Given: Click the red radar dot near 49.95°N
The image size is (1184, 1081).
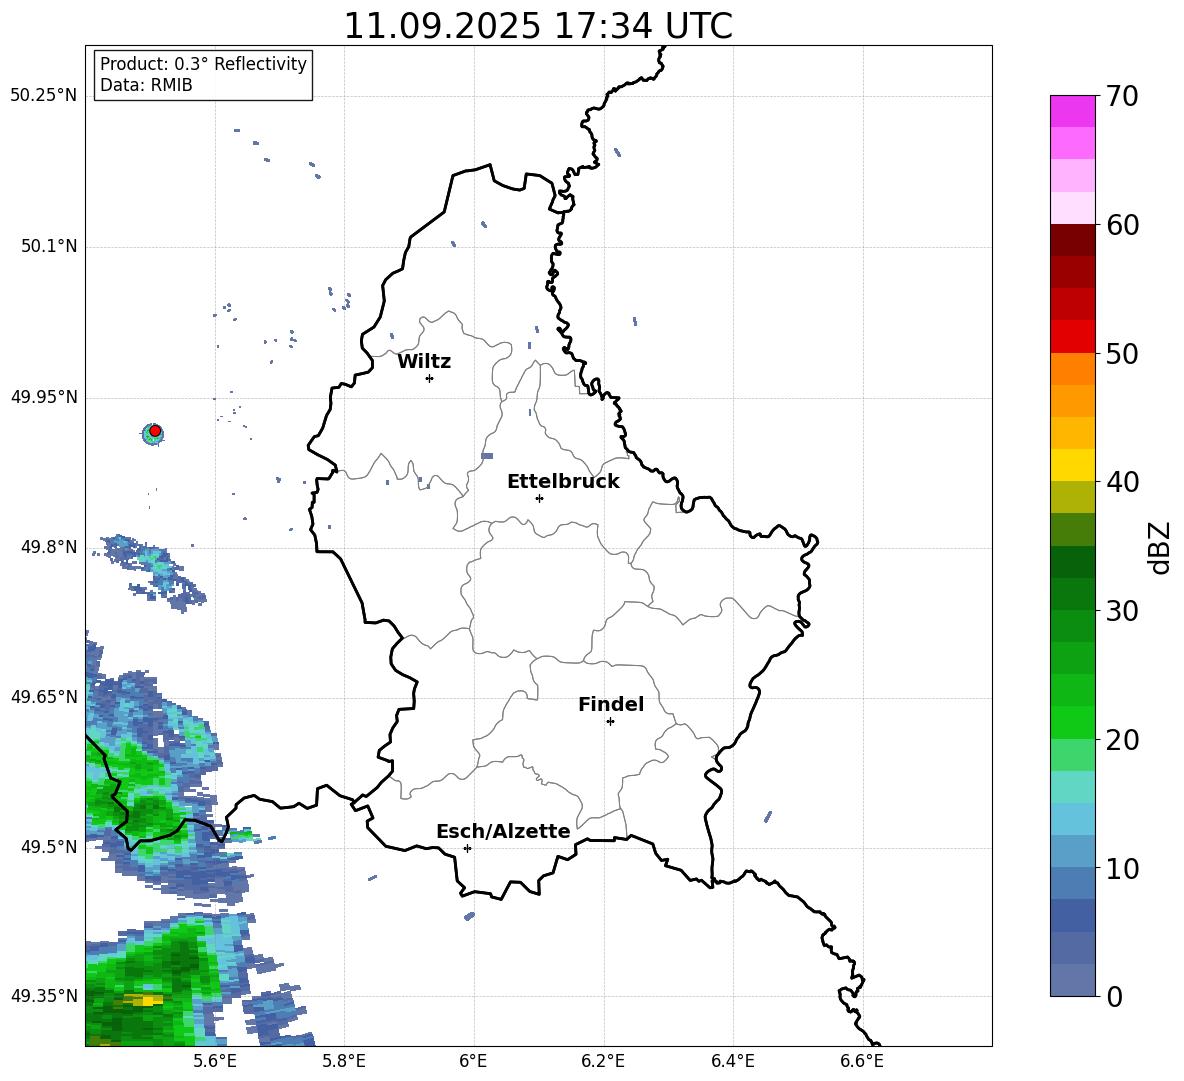Looking at the screenshot, I should 155,431.
